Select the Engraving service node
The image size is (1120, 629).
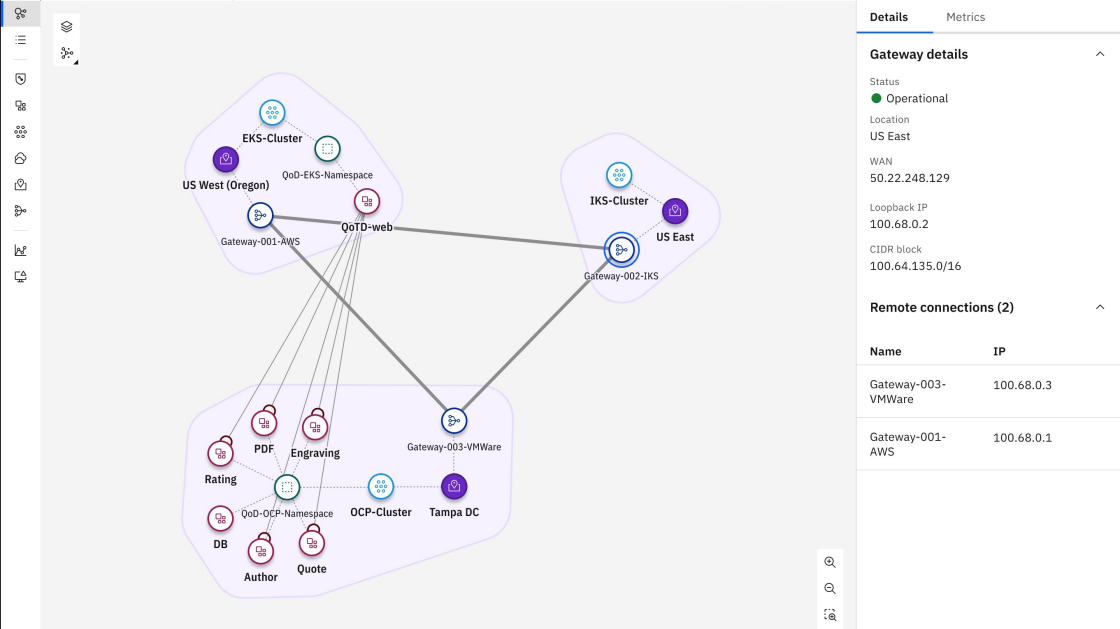[315, 427]
